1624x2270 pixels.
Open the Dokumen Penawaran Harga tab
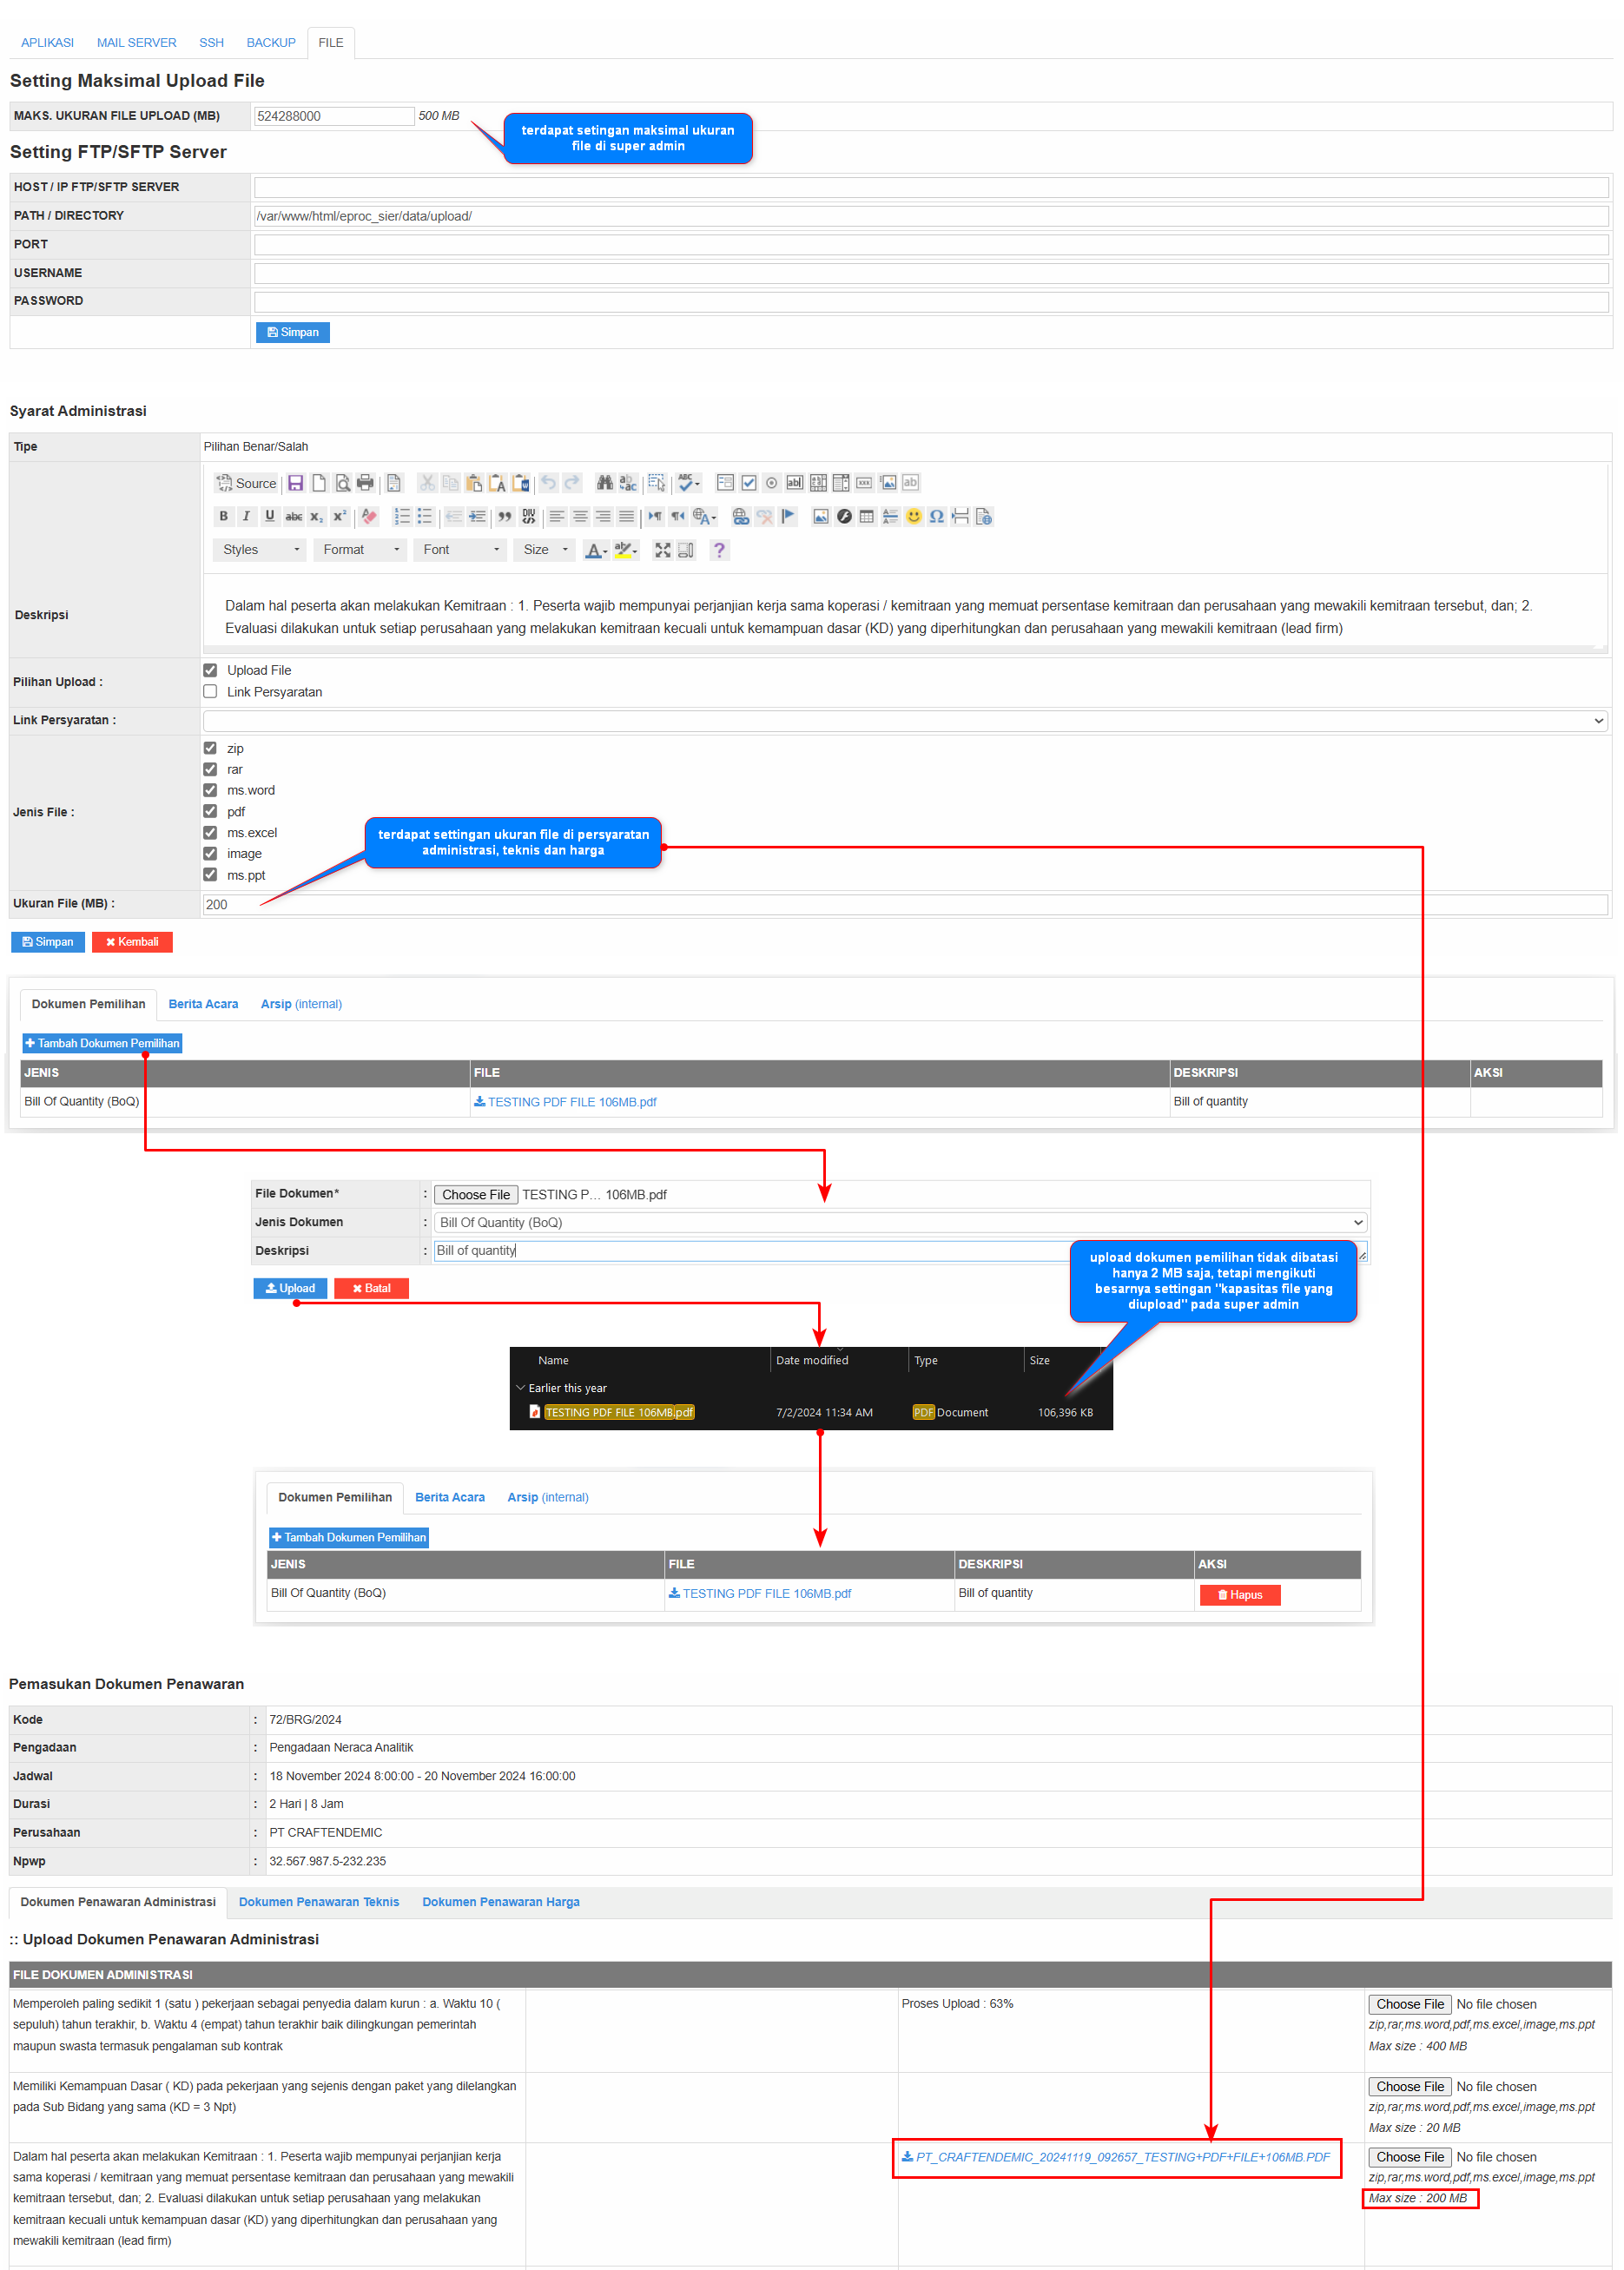pyautogui.click(x=501, y=1902)
